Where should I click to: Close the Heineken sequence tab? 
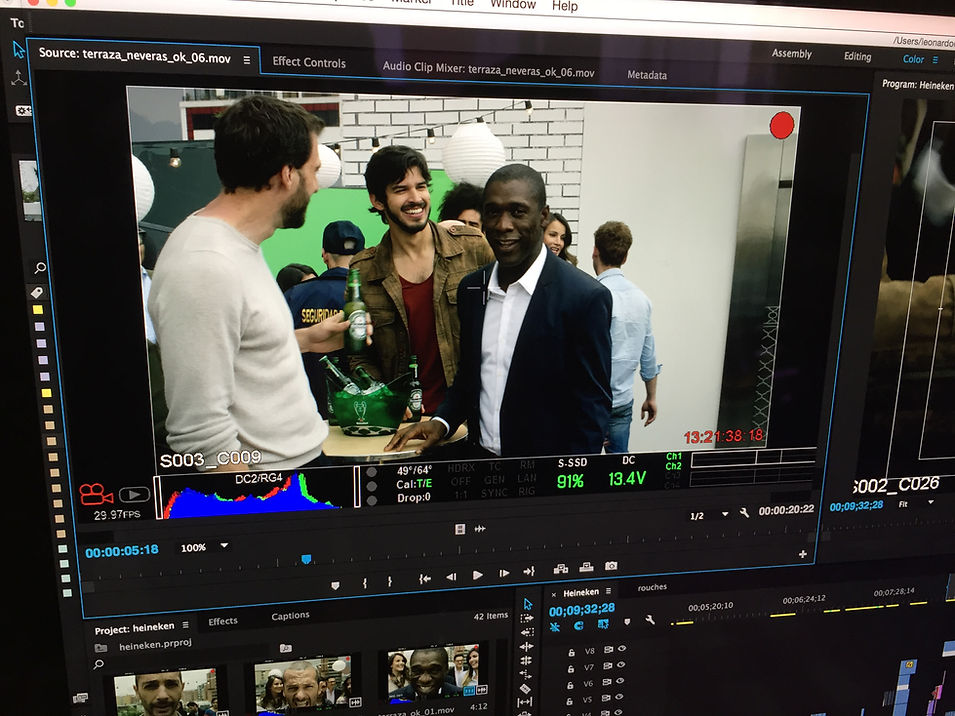tap(554, 594)
